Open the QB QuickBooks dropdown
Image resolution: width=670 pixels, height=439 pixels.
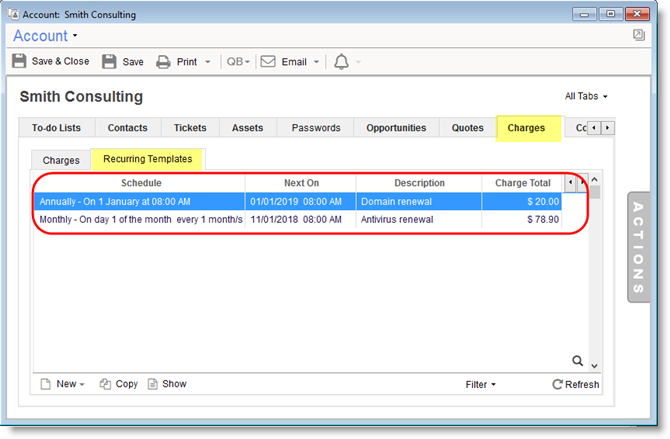(239, 61)
